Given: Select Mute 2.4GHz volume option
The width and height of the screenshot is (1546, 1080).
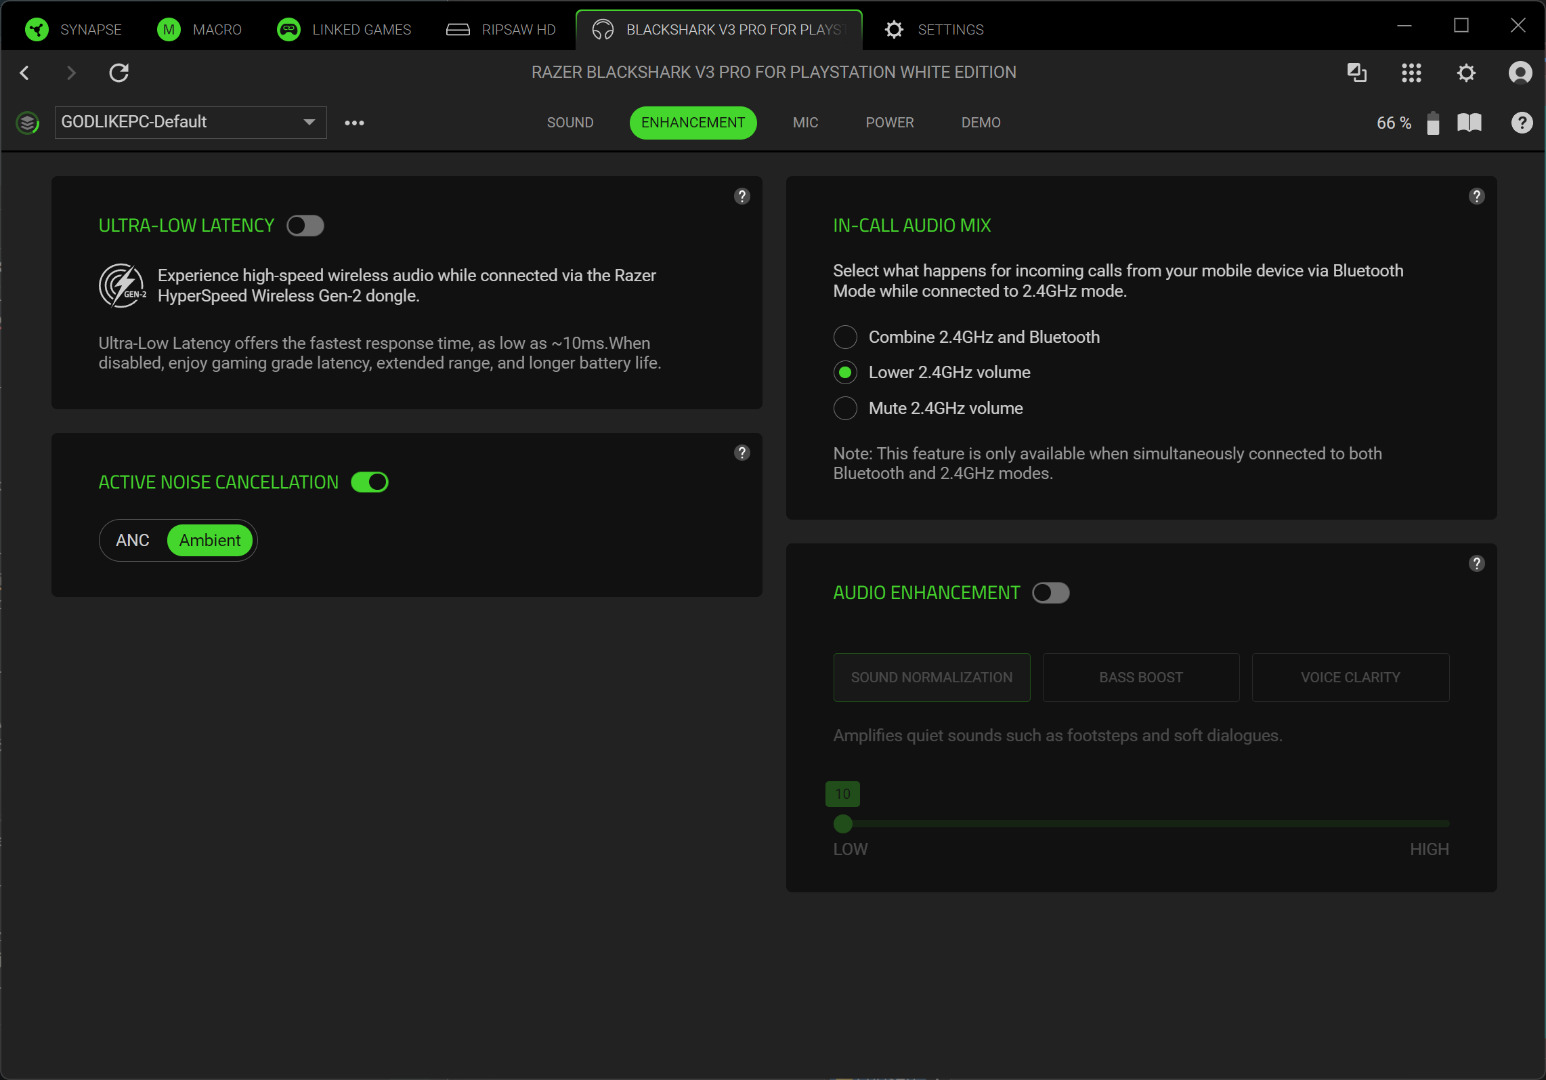Looking at the screenshot, I should point(845,408).
